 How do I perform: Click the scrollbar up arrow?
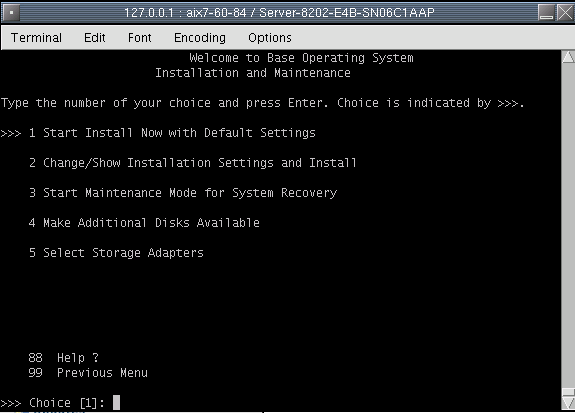(568, 57)
